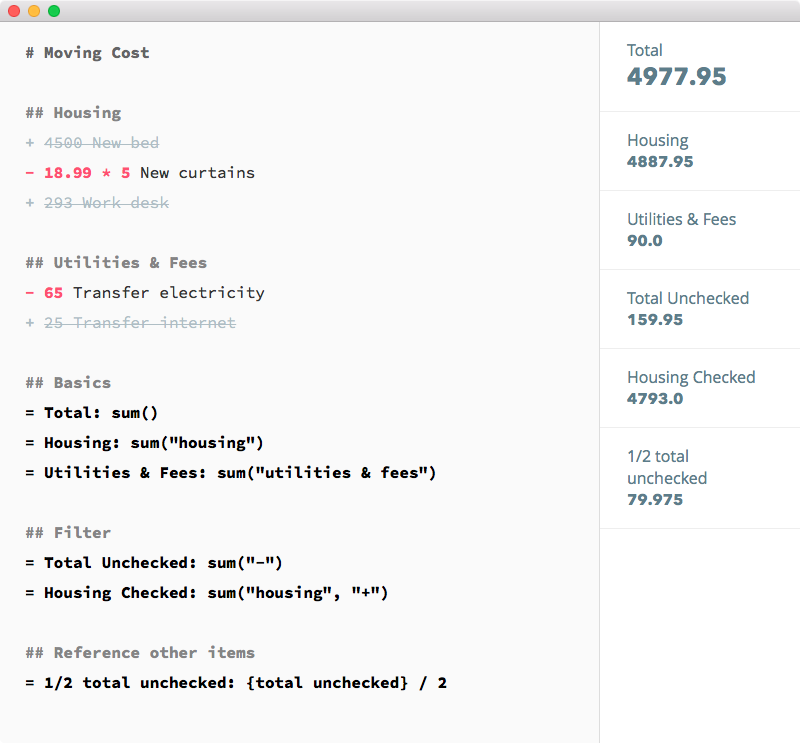Click the '= Total: sum()' formula line
This screenshot has height=743, width=800.
(92, 413)
